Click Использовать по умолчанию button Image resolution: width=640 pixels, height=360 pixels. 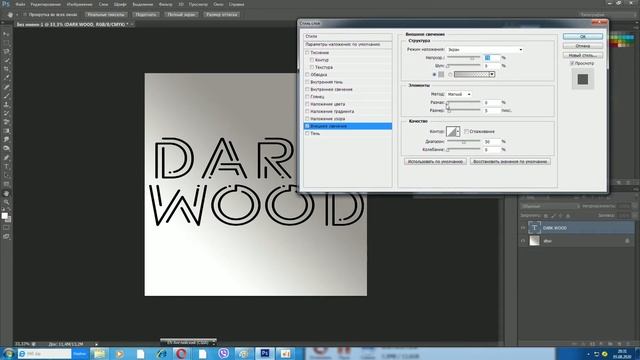(435, 162)
